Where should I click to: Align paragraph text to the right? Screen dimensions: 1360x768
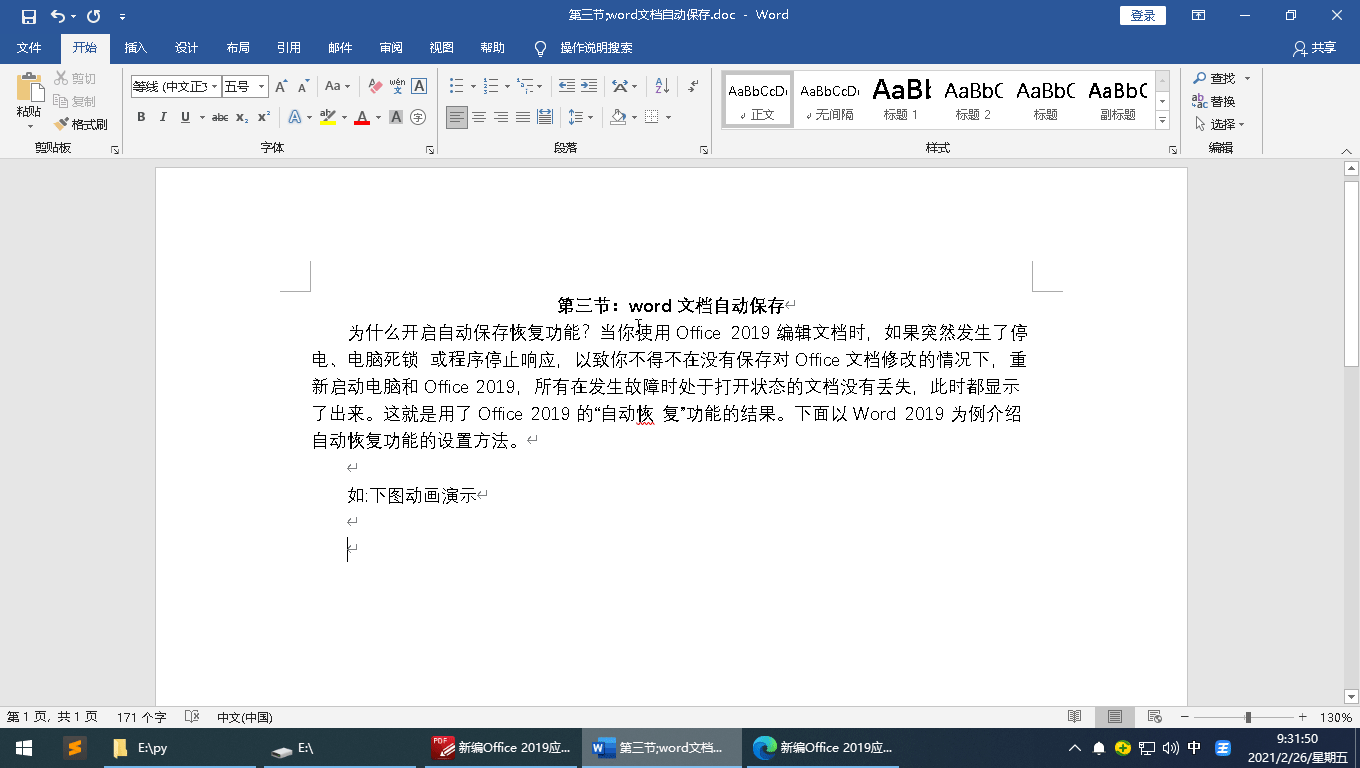pos(501,117)
